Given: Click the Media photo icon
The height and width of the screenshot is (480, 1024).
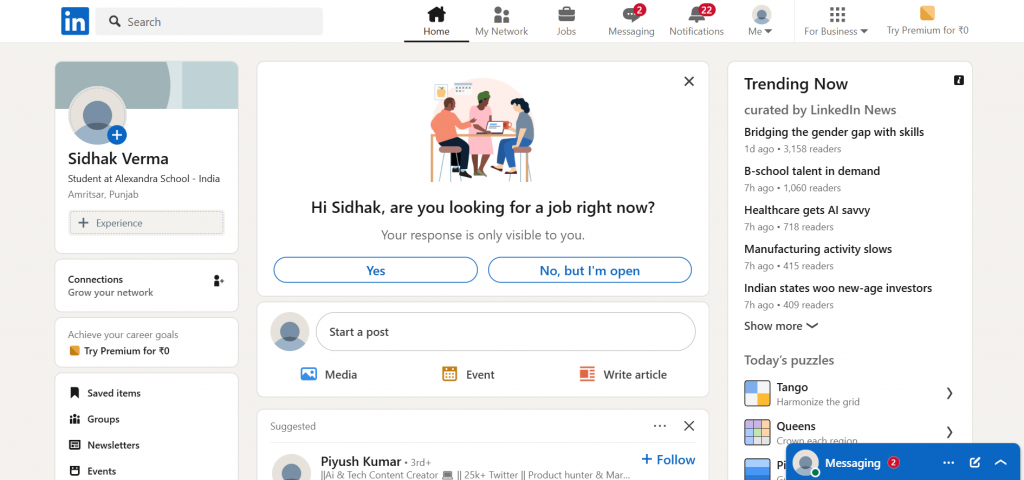Looking at the screenshot, I should click(309, 374).
